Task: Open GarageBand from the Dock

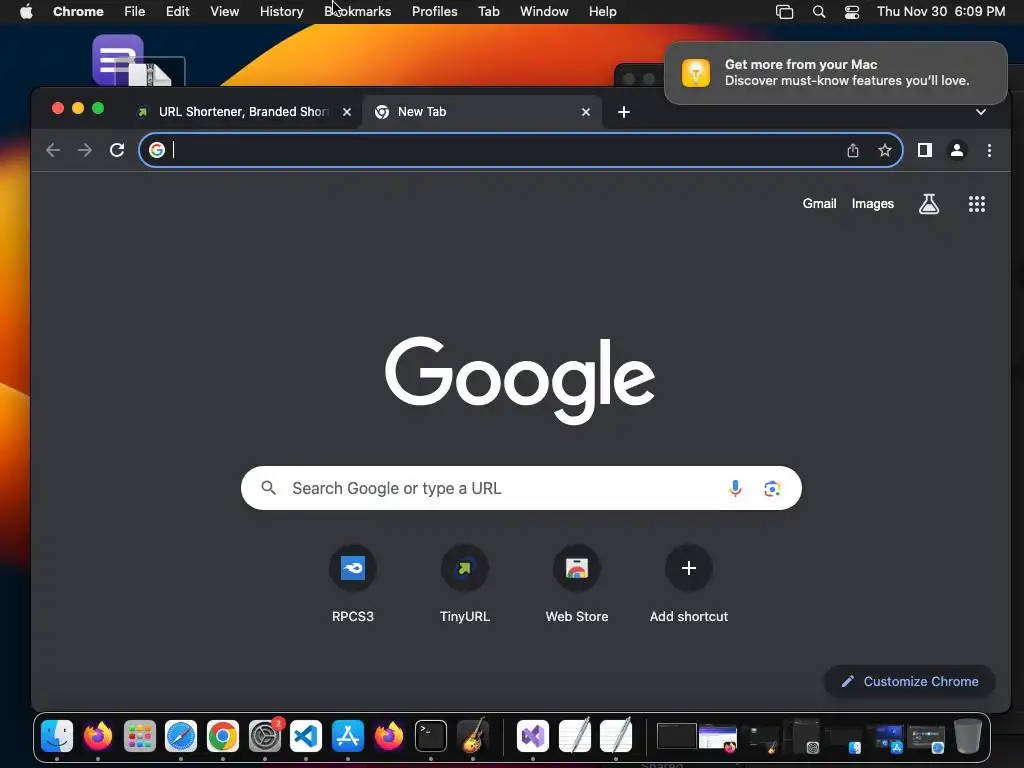Action: point(473,735)
